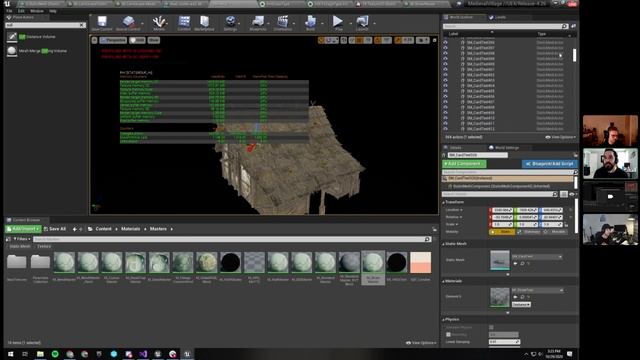Click the Content toolbar icon
This screenshot has width=640, height=360.
click(x=184, y=23)
